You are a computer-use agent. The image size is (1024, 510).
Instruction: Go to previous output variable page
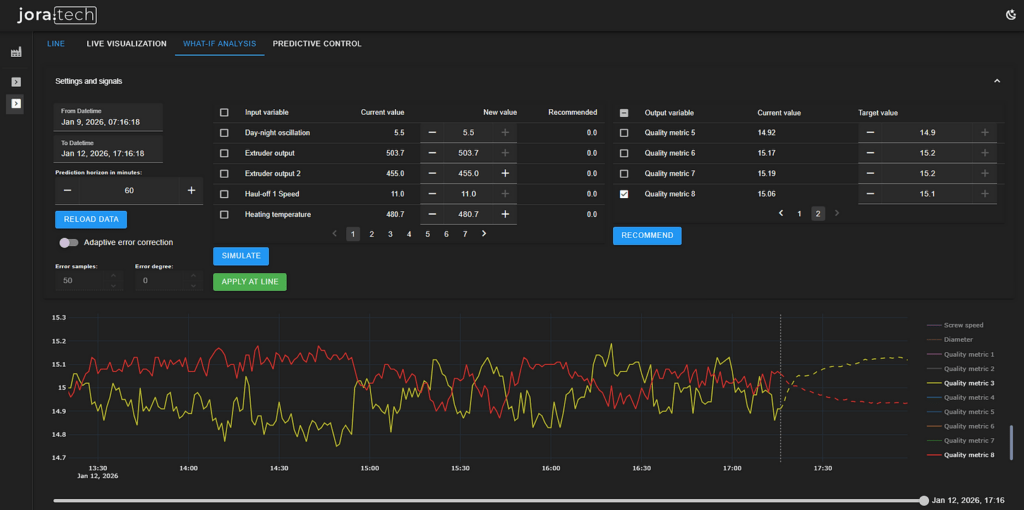point(780,214)
